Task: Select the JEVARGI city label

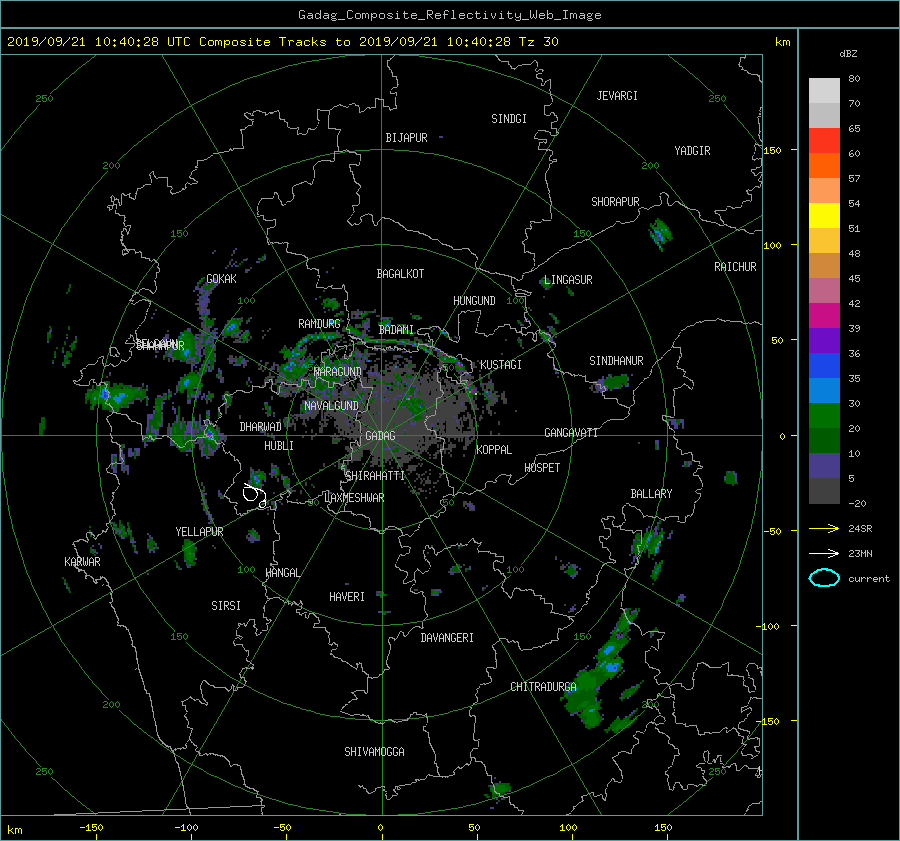Action: [617, 96]
